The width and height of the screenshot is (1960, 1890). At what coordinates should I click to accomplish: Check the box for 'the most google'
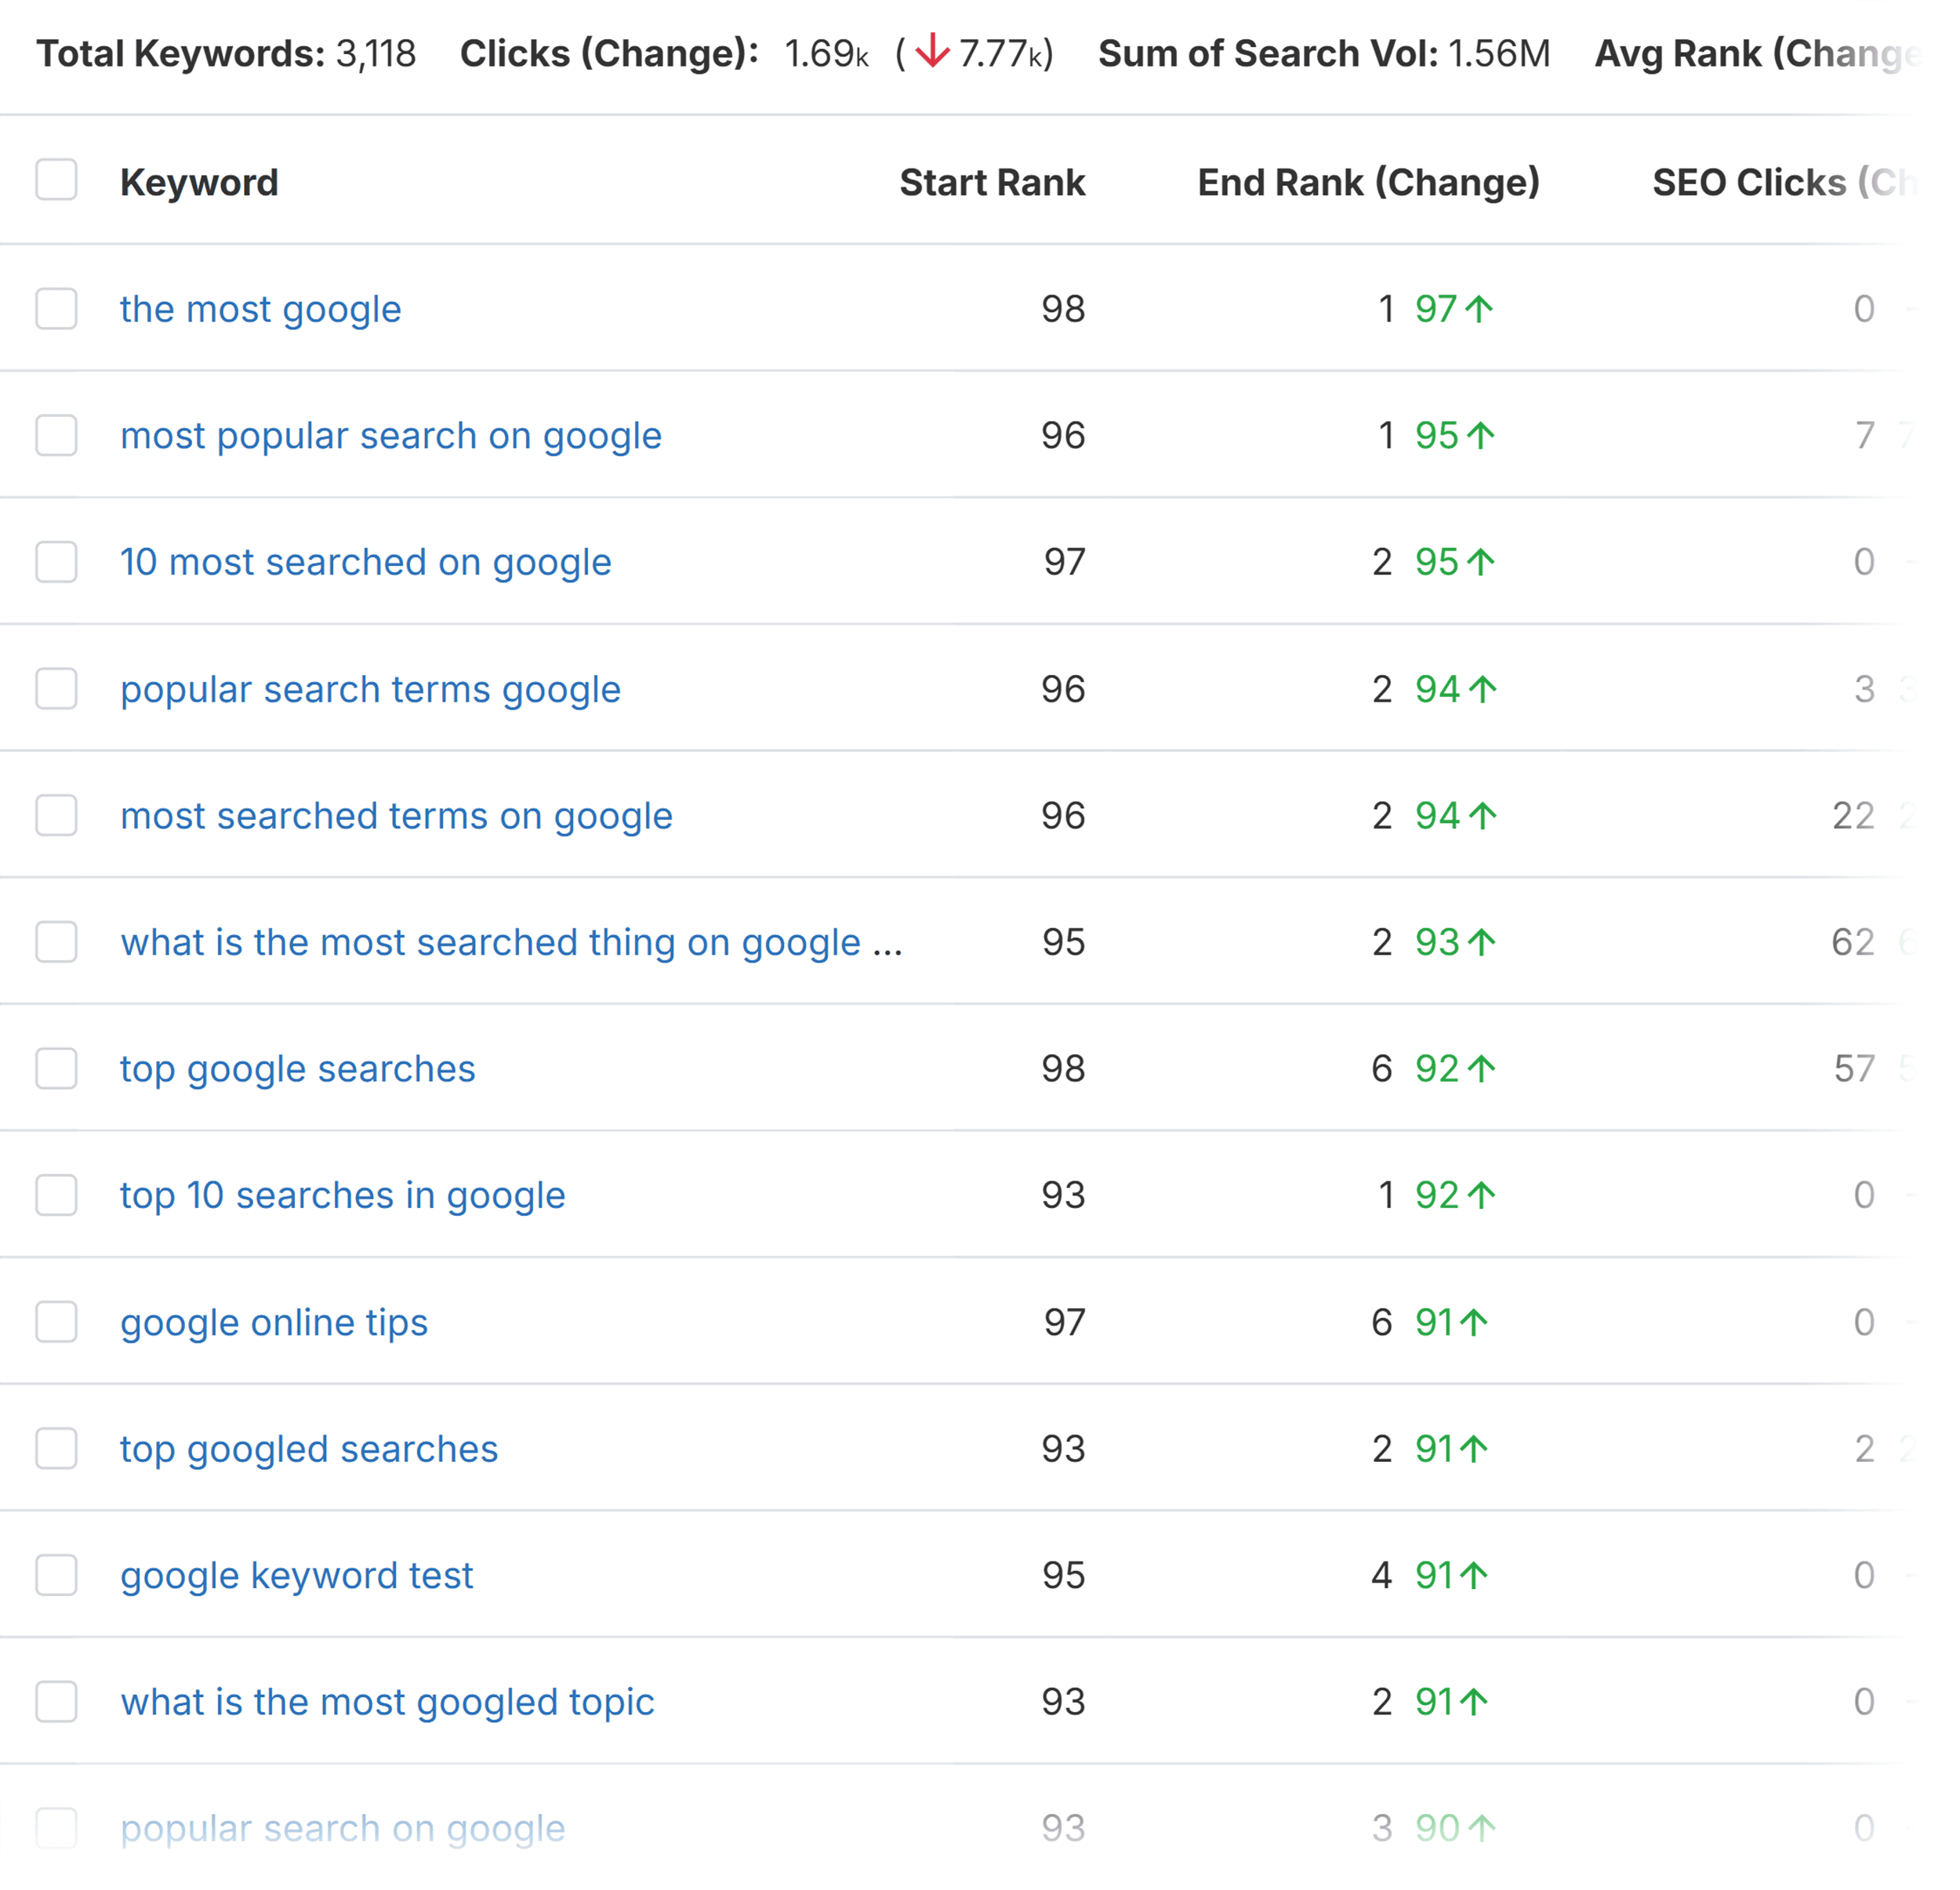point(56,308)
